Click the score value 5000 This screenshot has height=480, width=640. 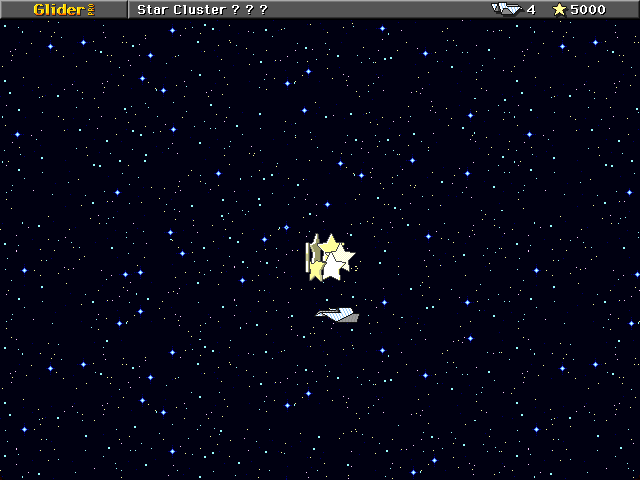click(588, 9)
